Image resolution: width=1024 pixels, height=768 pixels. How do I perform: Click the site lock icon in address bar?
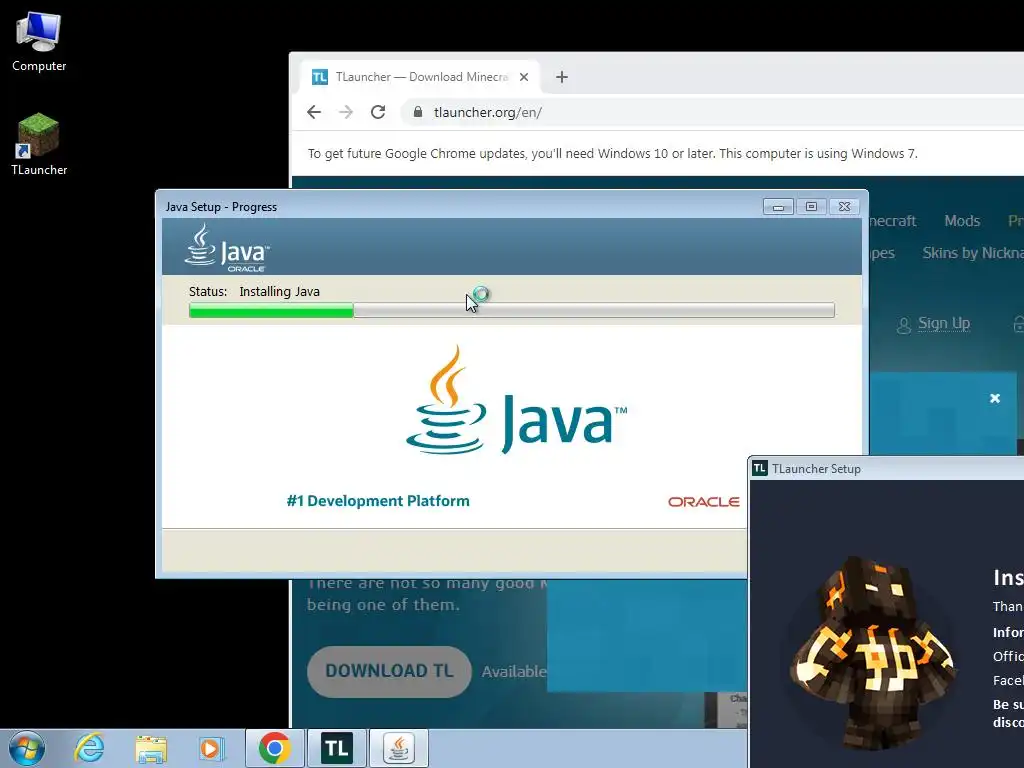tap(418, 112)
